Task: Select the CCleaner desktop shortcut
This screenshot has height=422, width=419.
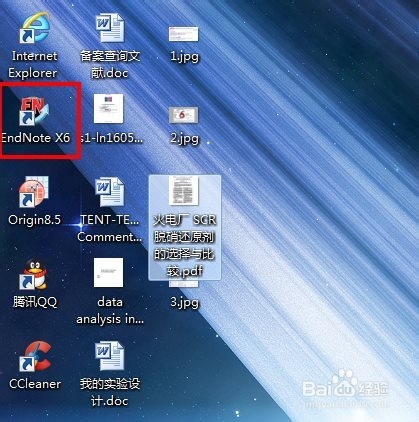Action: tap(35, 356)
